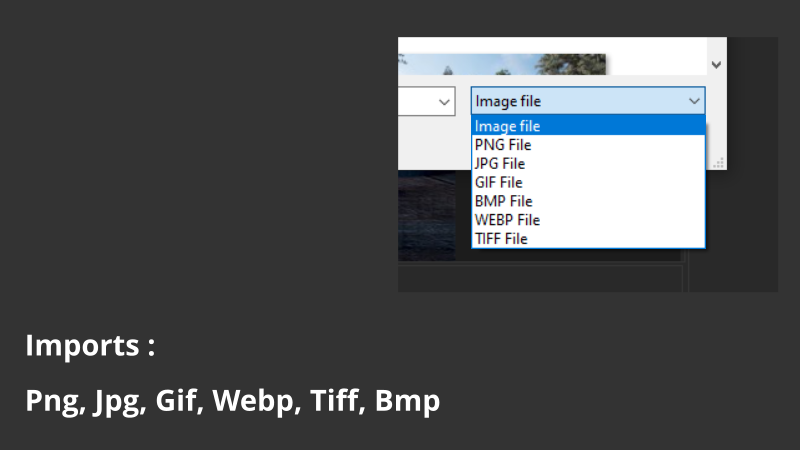Click the scroll down arrow in file list

pos(716,65)
